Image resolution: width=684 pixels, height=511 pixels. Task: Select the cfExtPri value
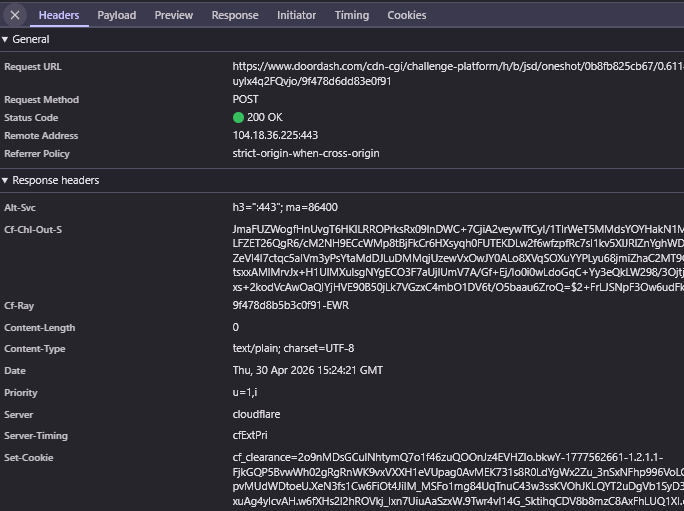click(x=250, y=436)
